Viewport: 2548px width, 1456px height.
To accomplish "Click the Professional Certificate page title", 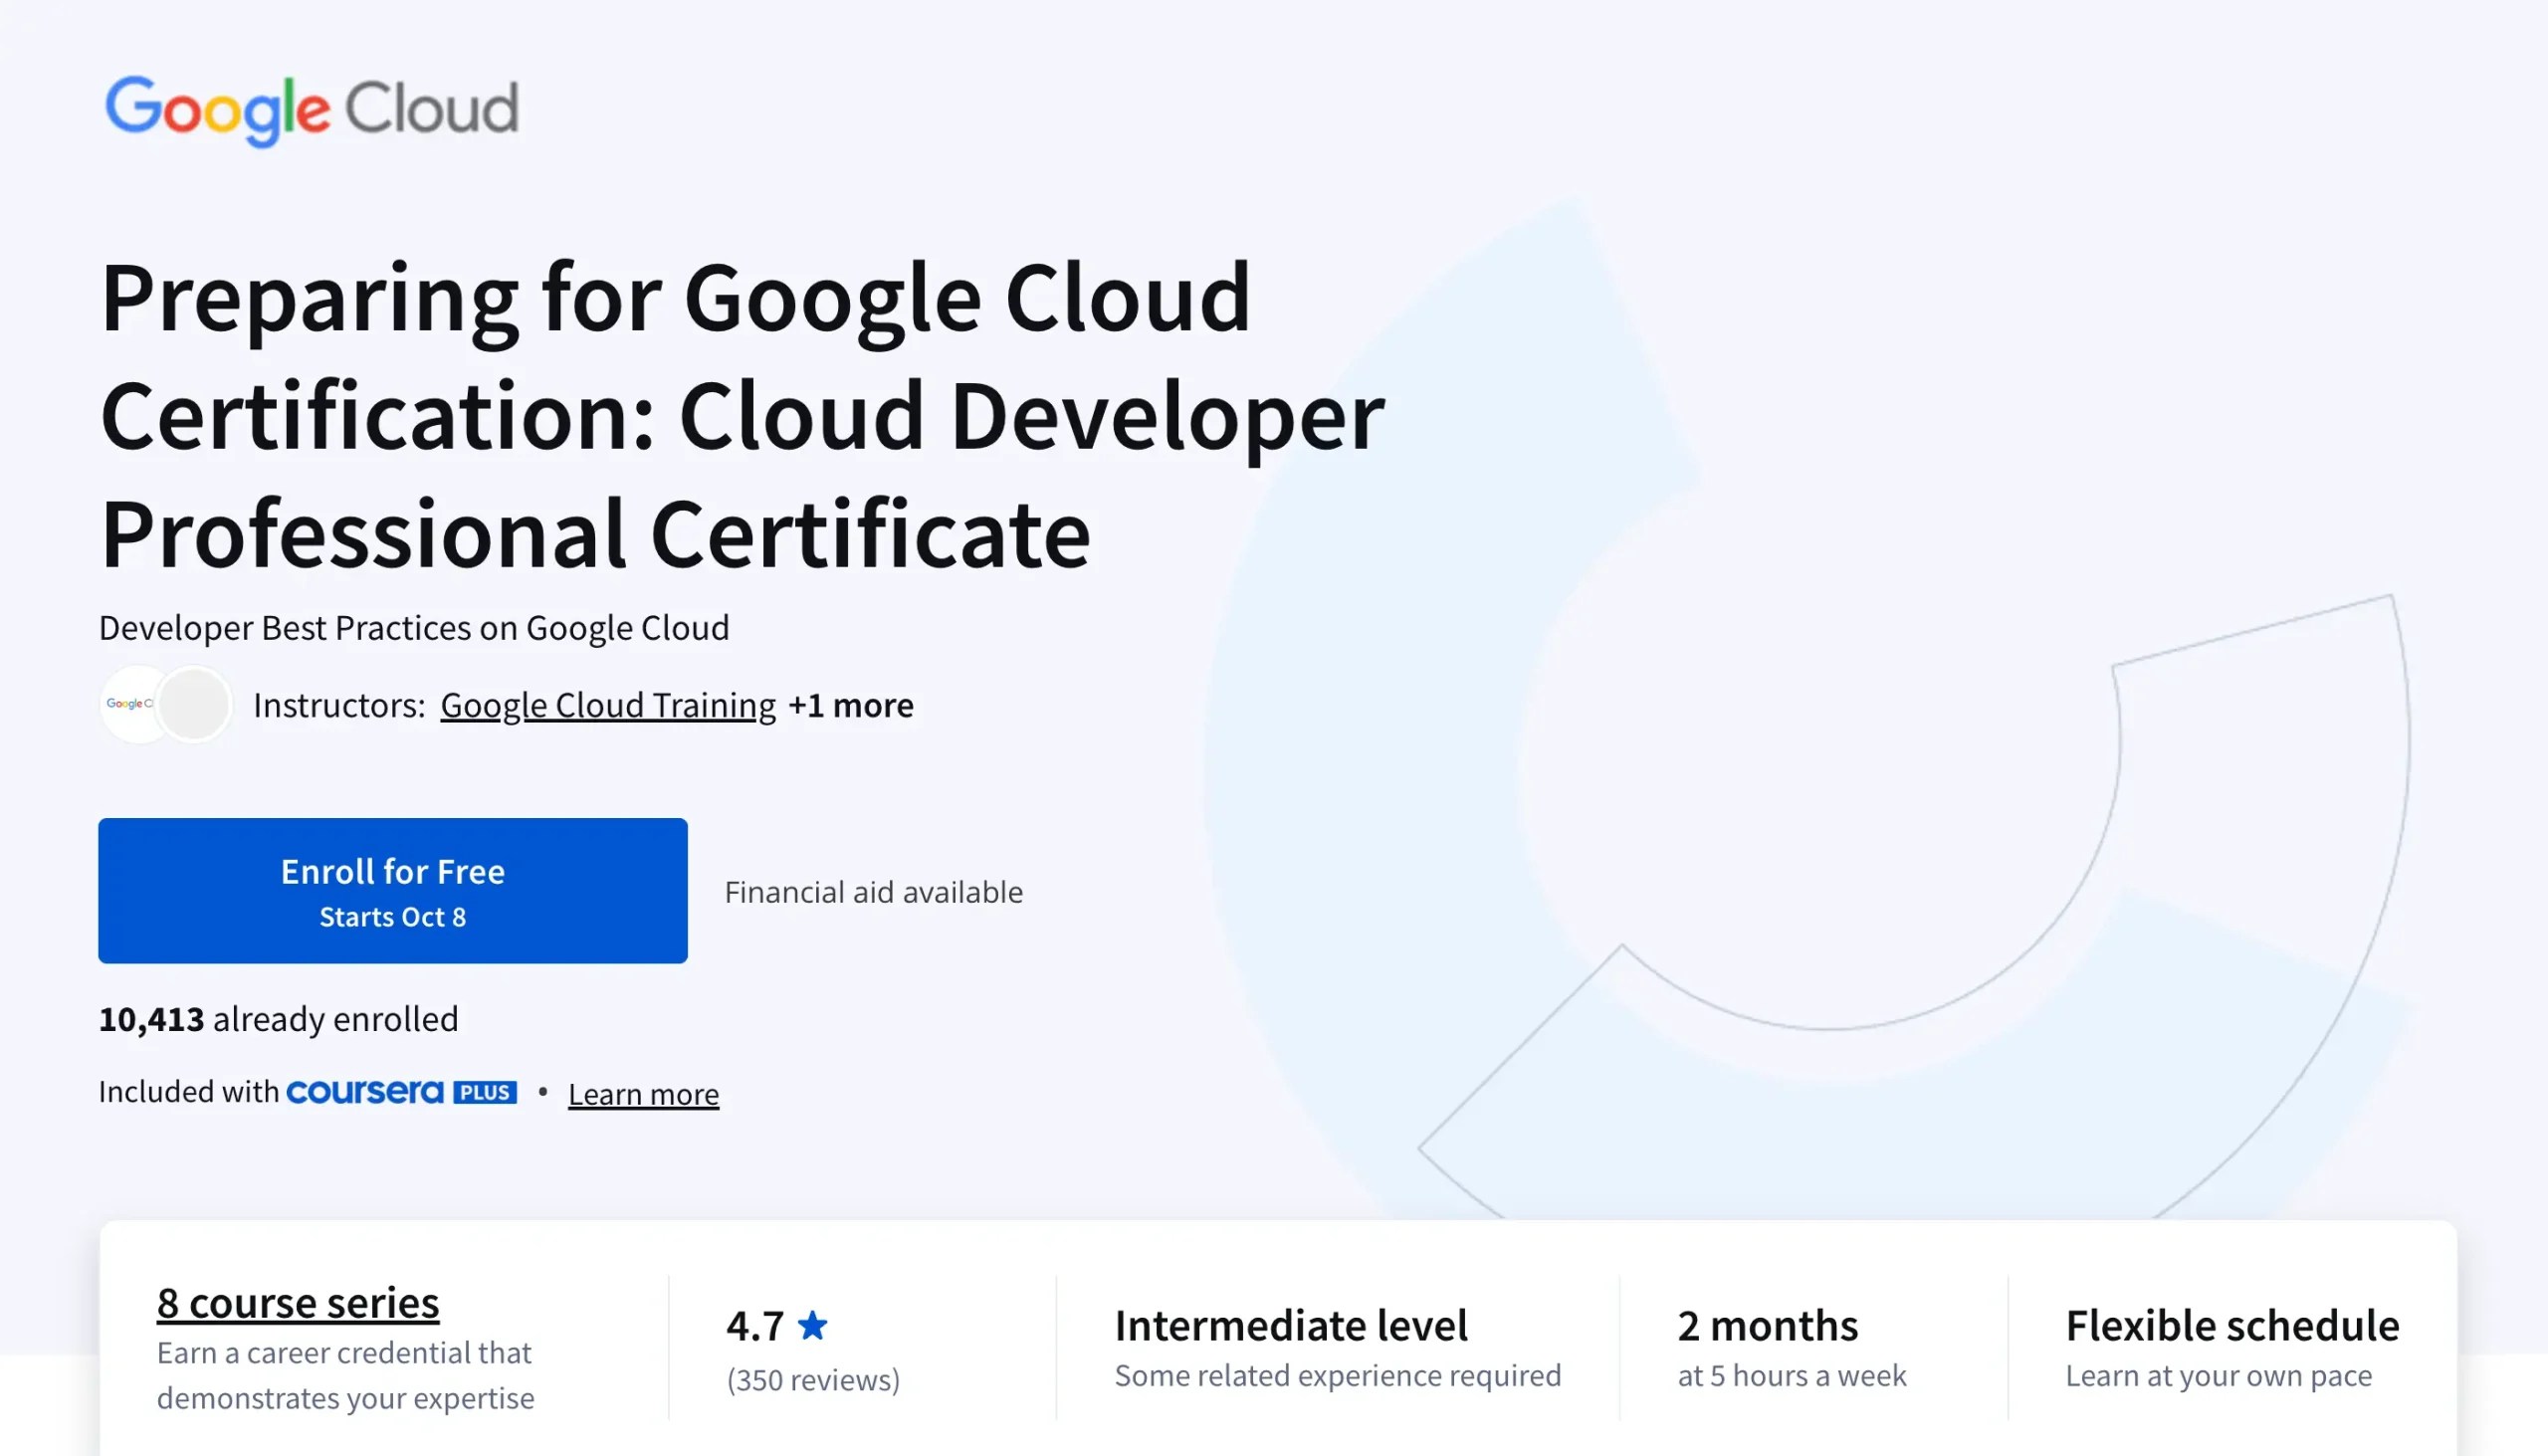I will tap(740, 415).
